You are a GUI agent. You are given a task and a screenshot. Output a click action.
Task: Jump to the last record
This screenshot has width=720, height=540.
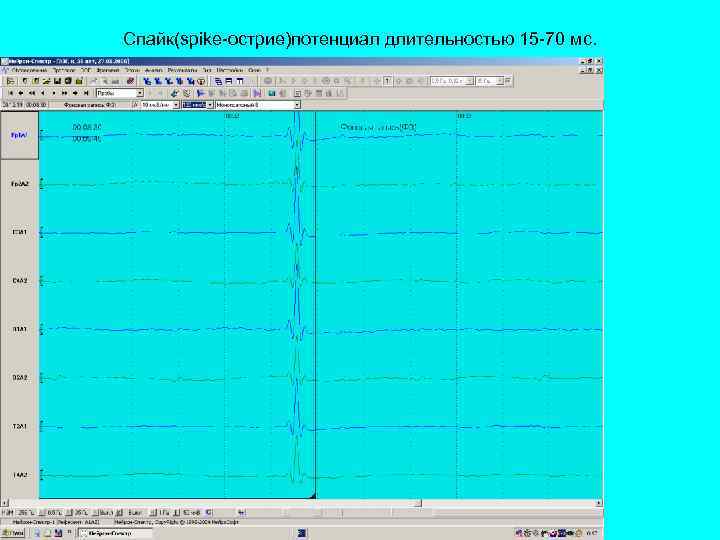pyautogui.click(x=86, y=93)
